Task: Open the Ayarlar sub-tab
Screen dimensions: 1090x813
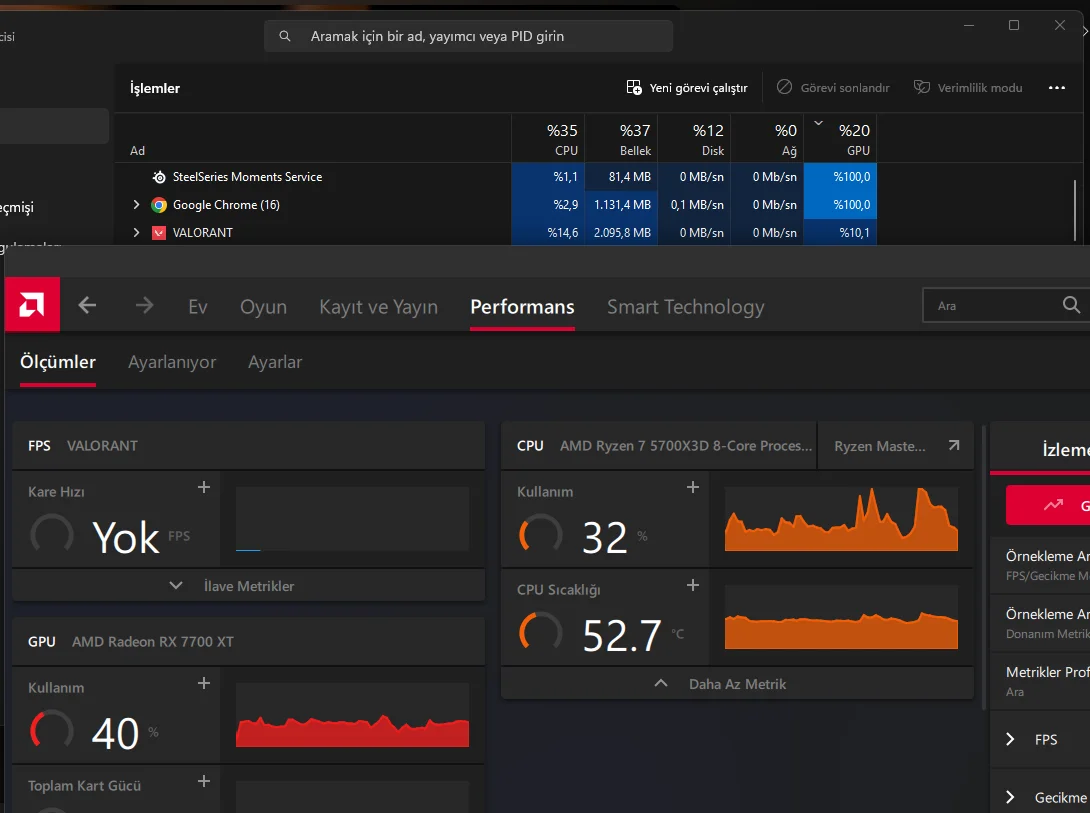Action: pos(275,362)
